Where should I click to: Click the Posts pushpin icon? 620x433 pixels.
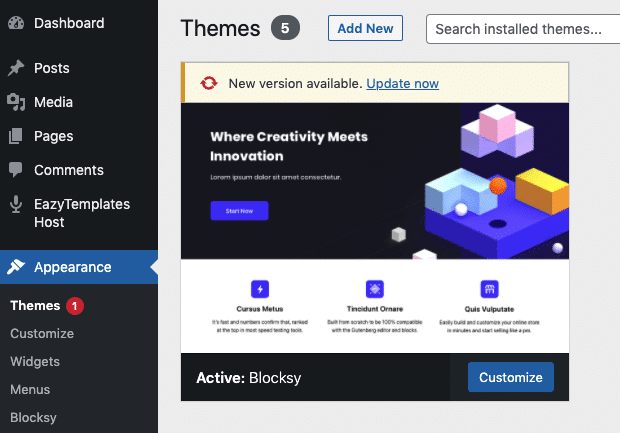(x=16, y=68)
